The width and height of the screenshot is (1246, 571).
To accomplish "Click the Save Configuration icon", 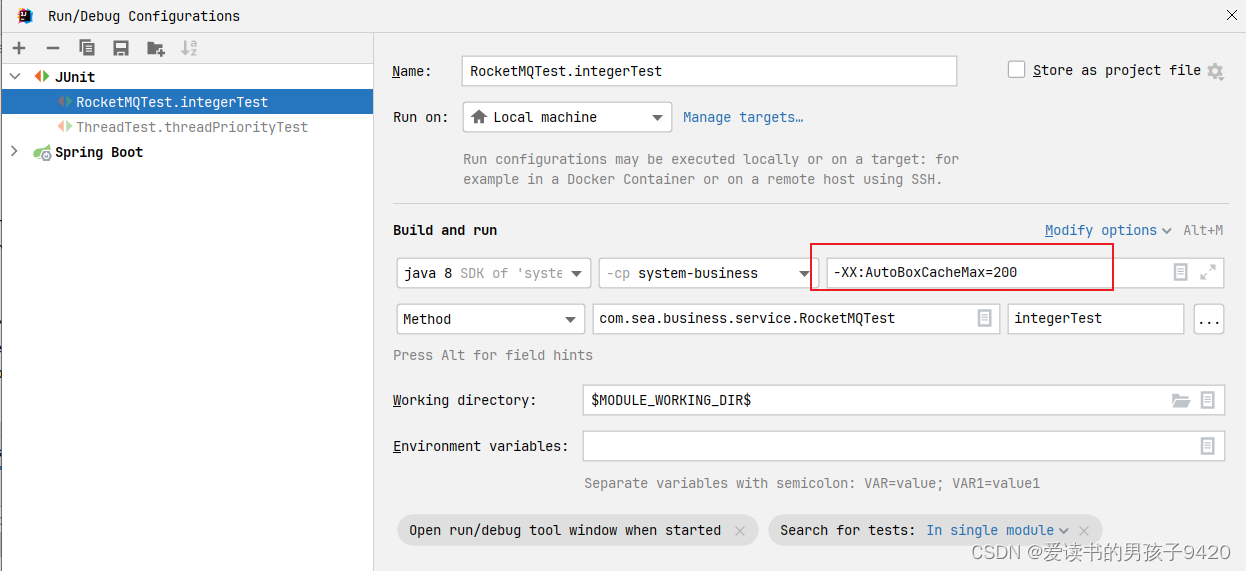I will [x=121, y=48].
